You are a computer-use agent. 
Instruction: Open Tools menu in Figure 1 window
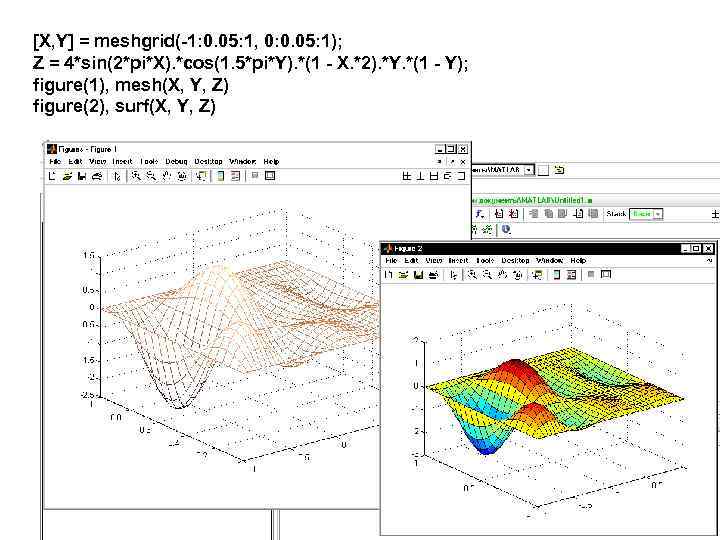149,162
